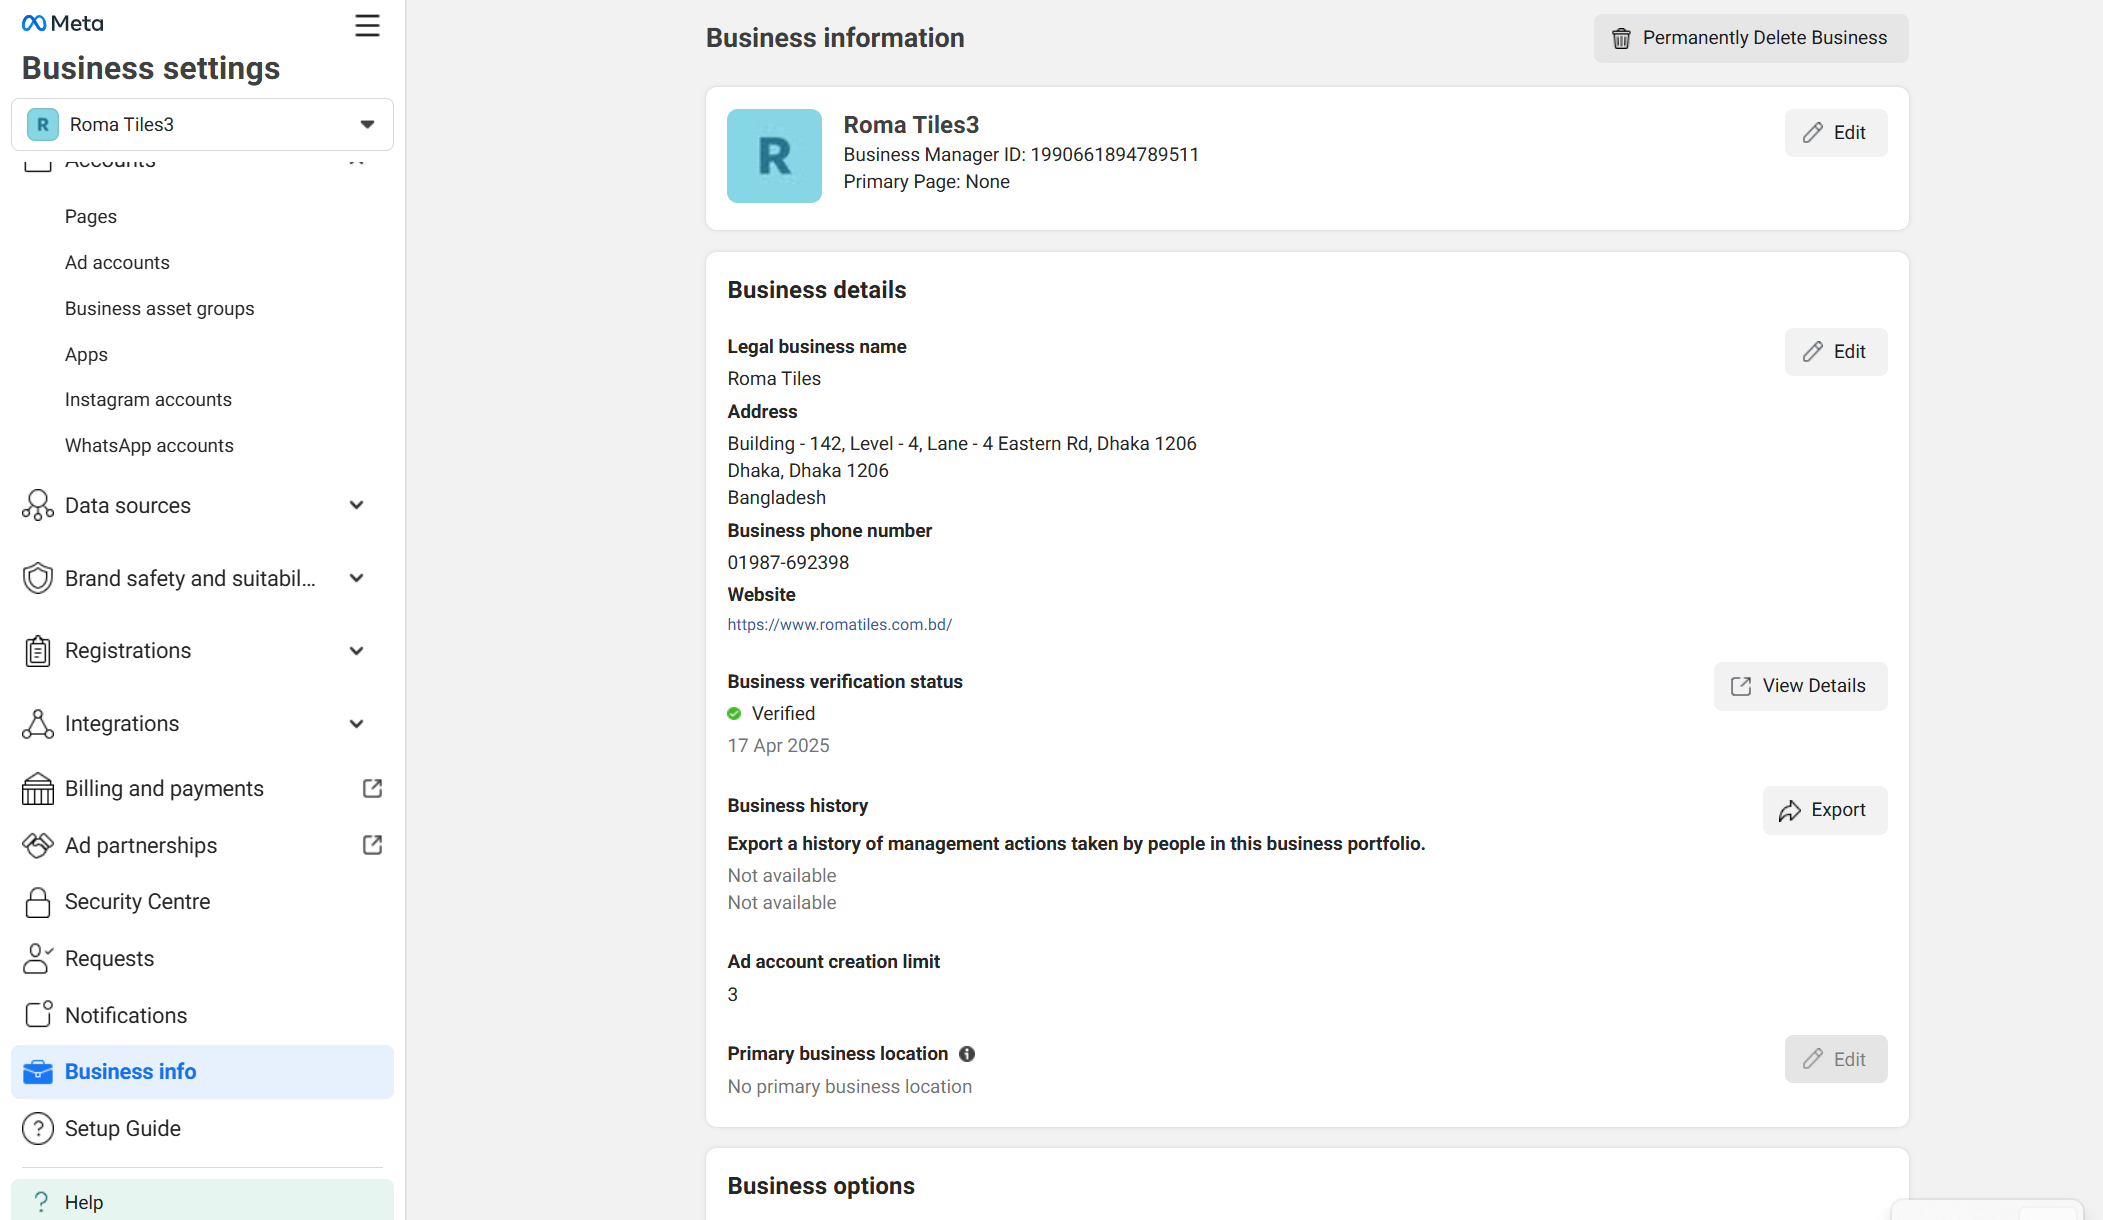Select Business info menu item
Viewport: 2103px width, 1220px height.
(x=202, y=1072)
